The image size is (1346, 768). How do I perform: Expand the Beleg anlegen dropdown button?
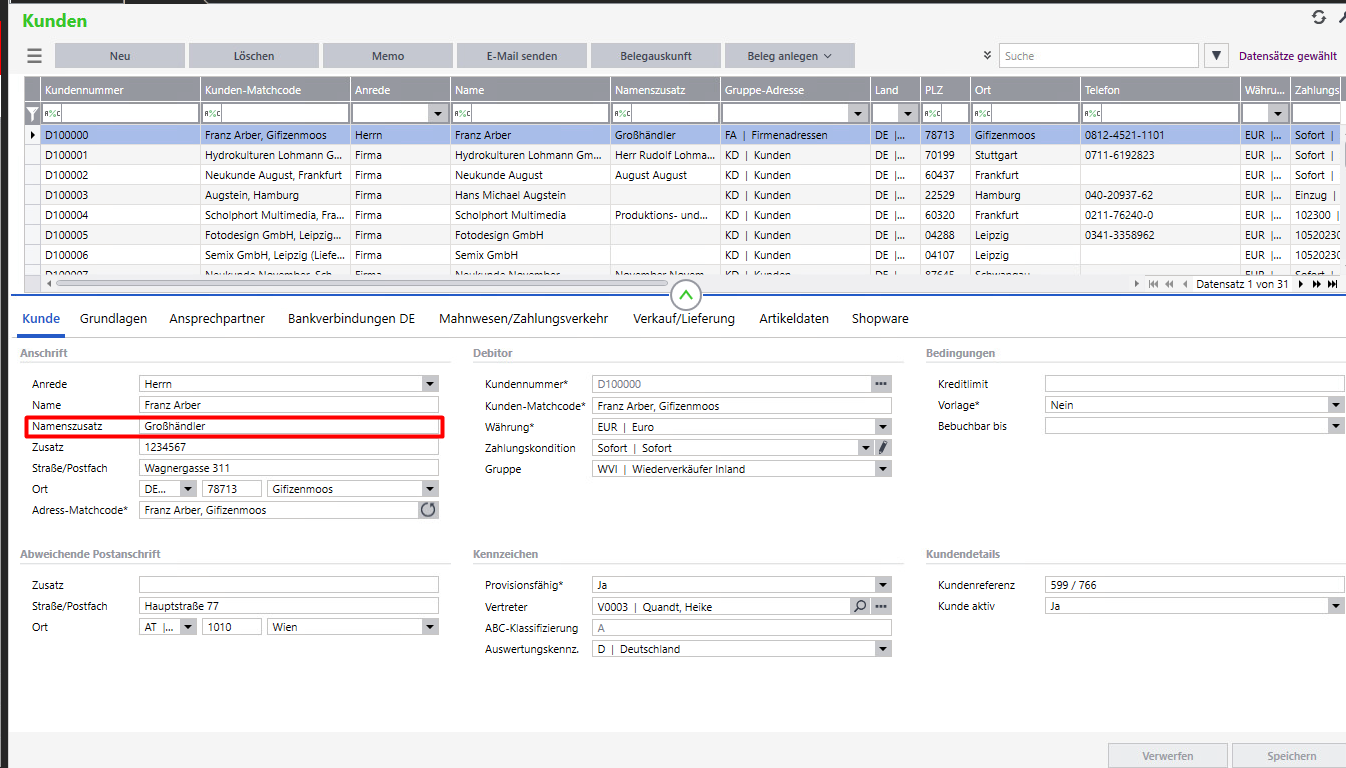tap(790, 56)
